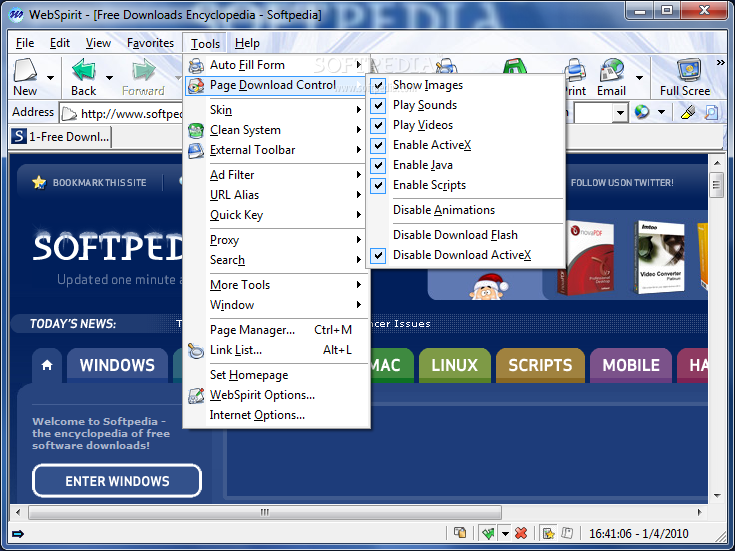Image resolution: width=735 pixels, height=551 pixels.
Task: Open the Edit menu
Action: point(60,43)
